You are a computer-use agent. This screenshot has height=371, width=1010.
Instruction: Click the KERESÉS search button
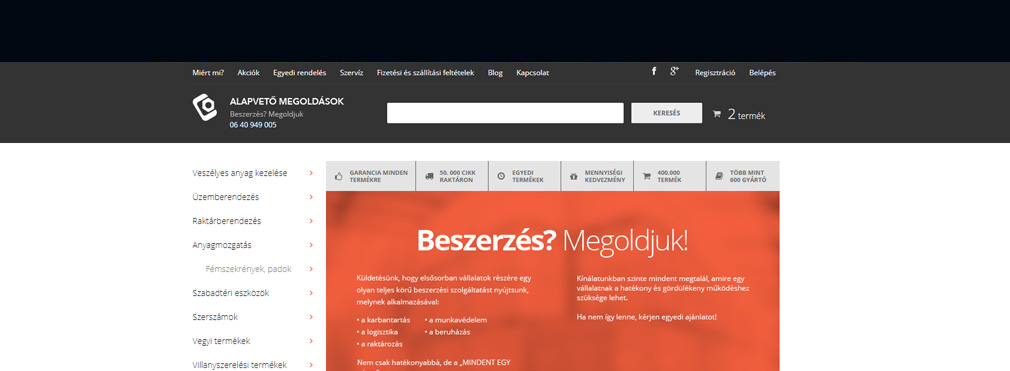coord(667,113)
